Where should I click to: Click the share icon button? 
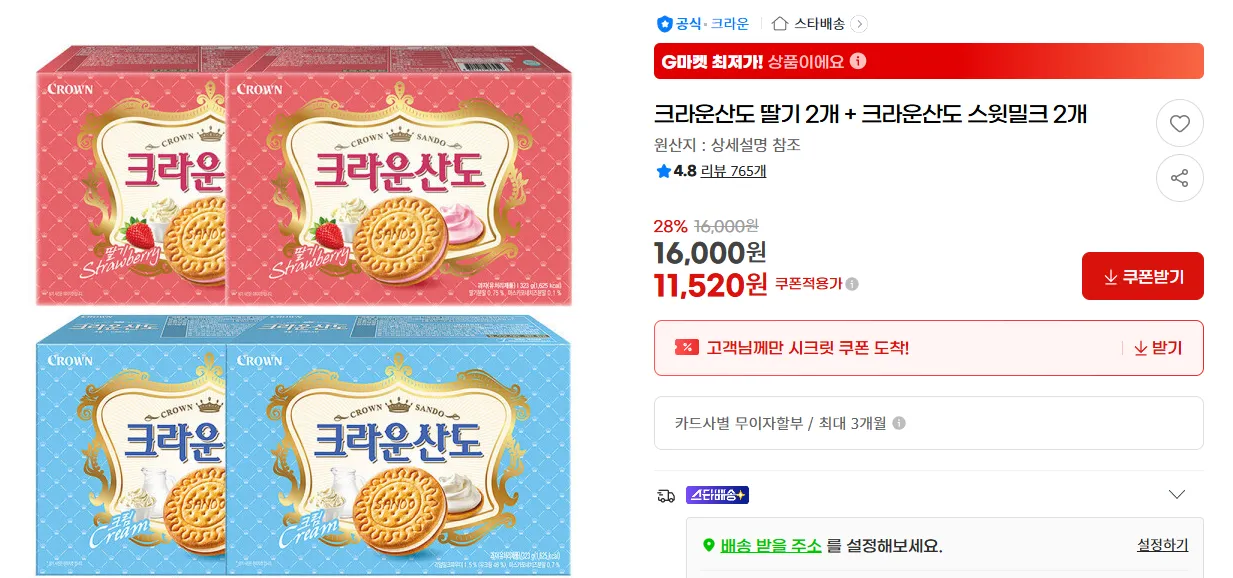coord(1180,179)
